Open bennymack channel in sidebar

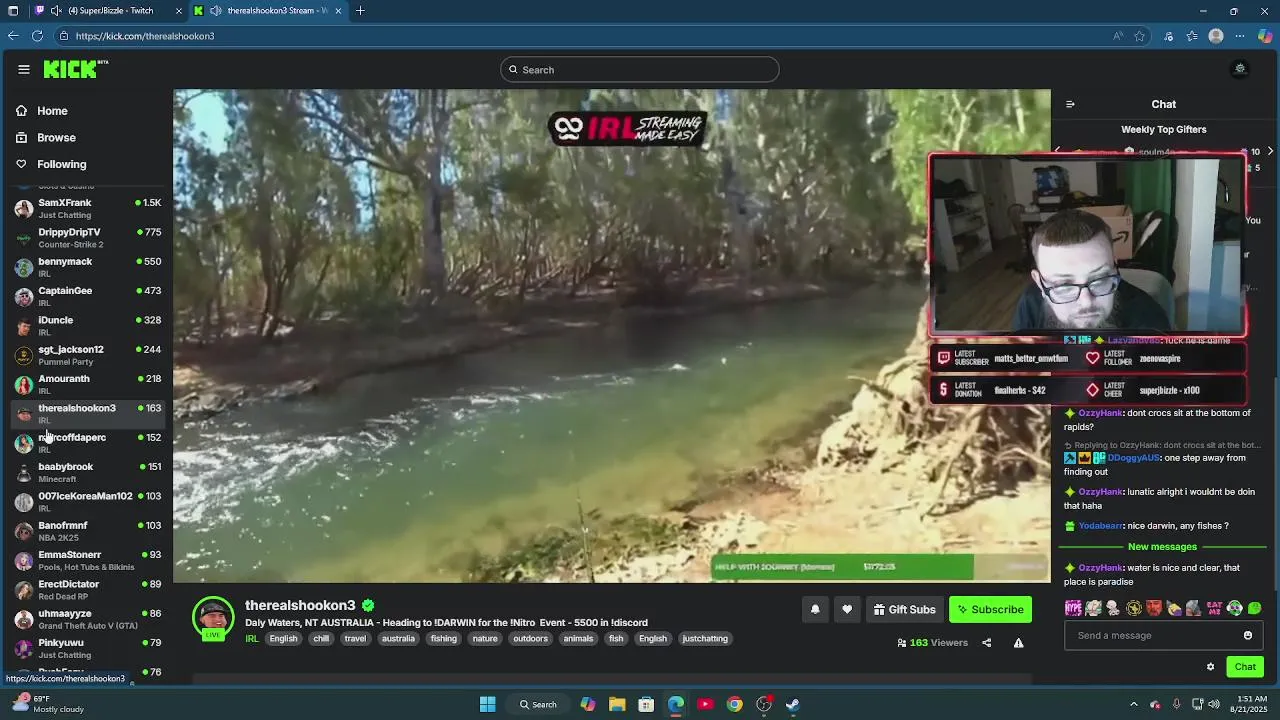(x=88, y=267)
